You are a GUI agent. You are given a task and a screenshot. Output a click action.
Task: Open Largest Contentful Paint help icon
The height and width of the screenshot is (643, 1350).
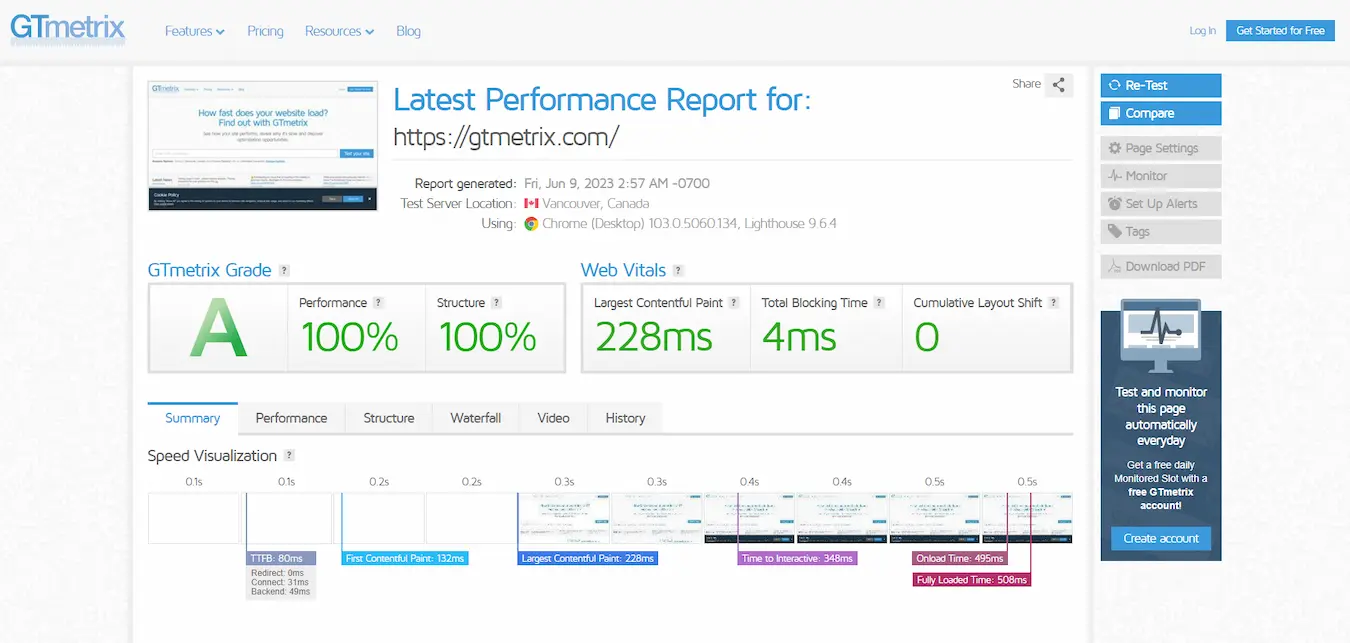(734, 303)
